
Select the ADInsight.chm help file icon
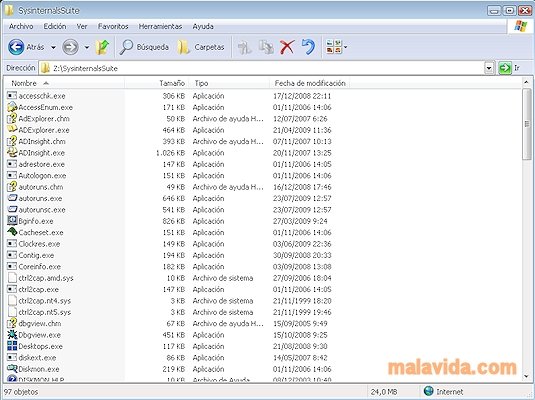pos(12,141)
